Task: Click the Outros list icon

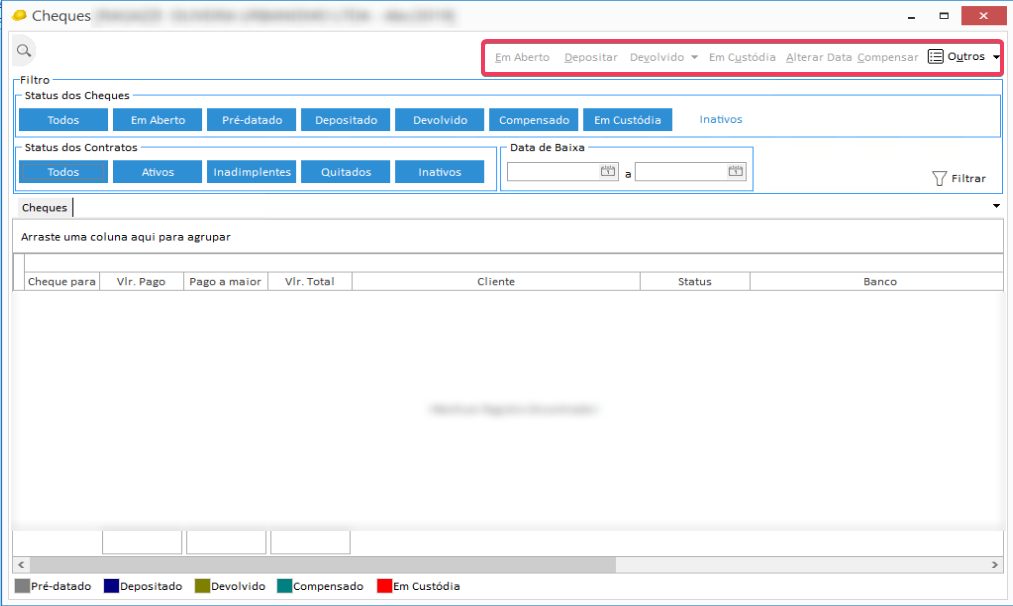Action: click(935, 57)
